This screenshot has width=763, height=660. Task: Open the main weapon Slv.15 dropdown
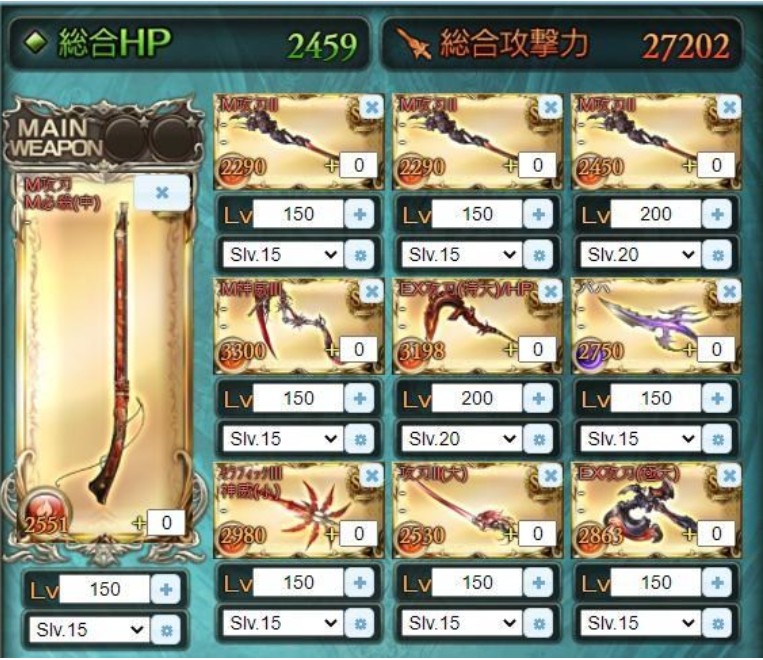point(89,630)
